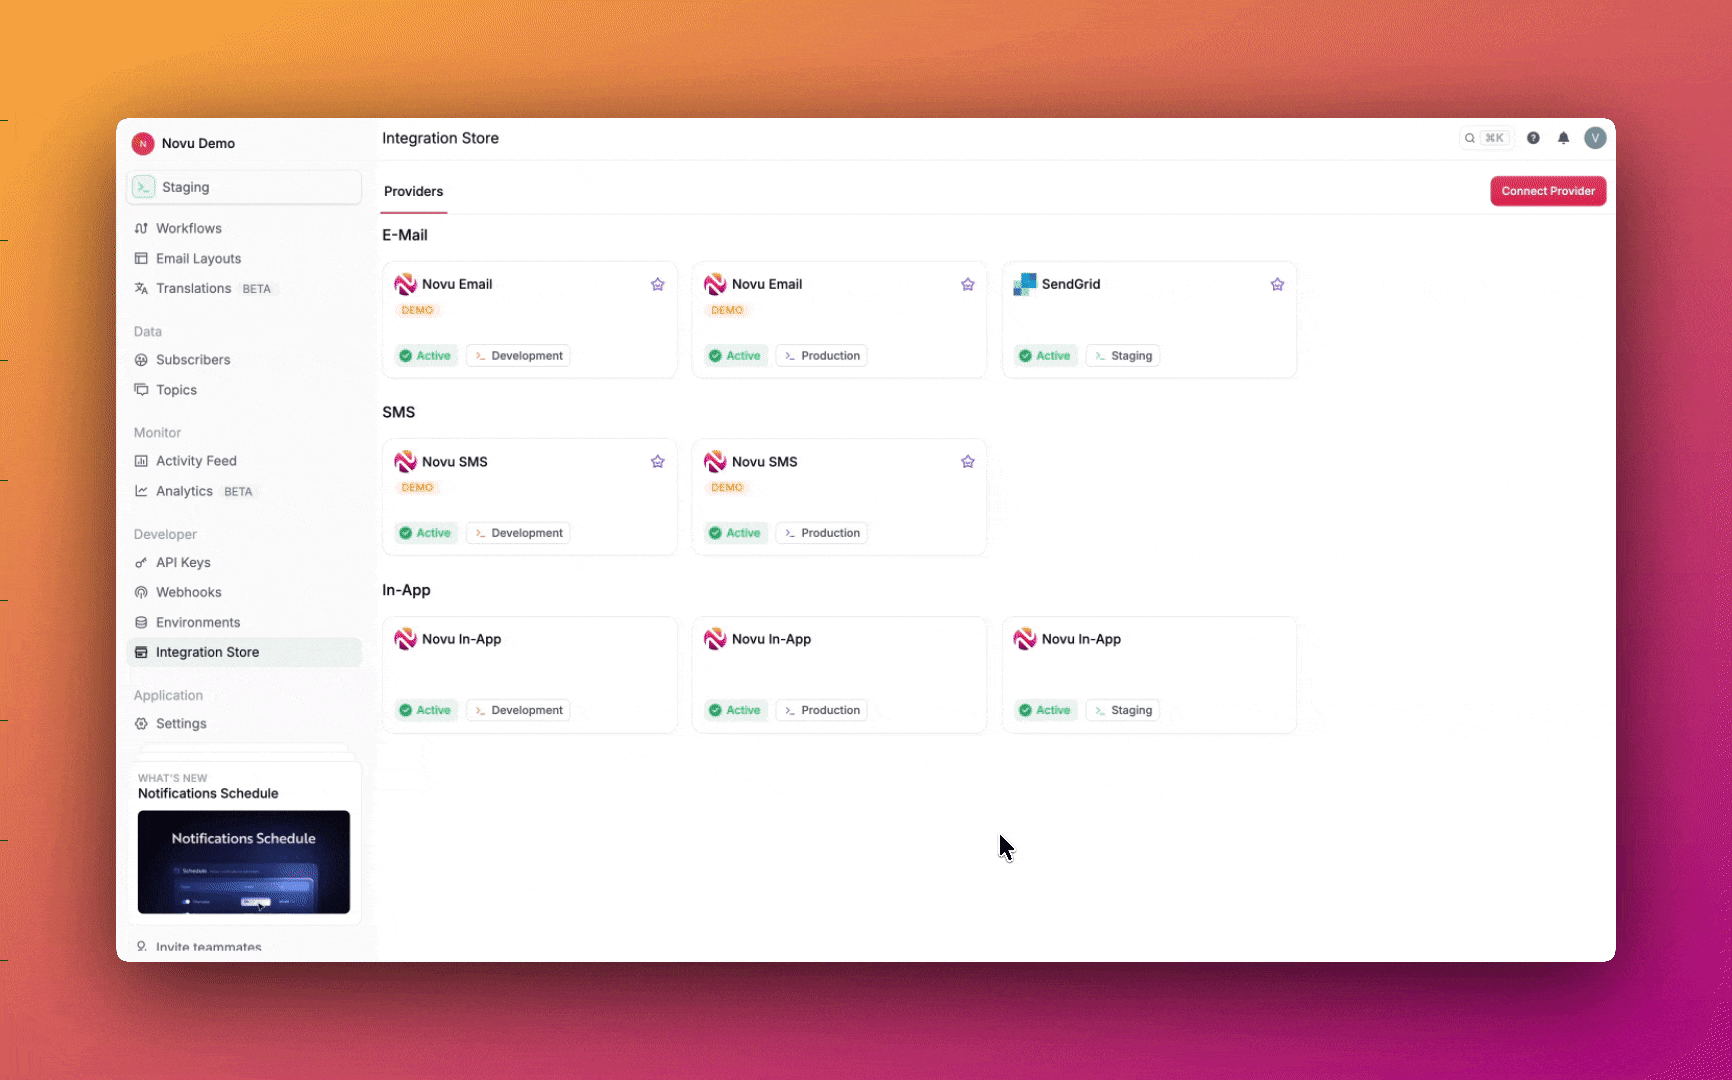Open API Keys under Developer
This screenshot has height=1080, width=1732.
pos(183,562)
